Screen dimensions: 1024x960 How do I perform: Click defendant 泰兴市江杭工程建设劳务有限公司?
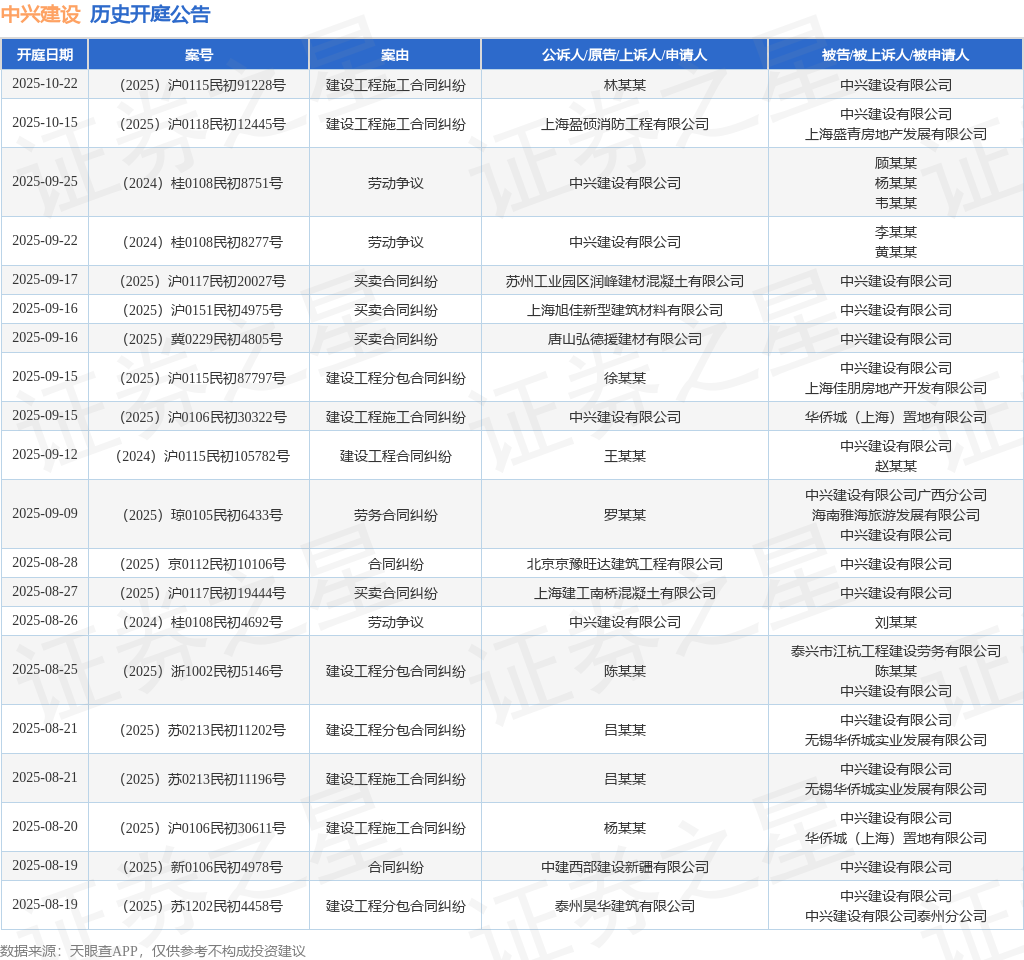(x=895, y=651)
